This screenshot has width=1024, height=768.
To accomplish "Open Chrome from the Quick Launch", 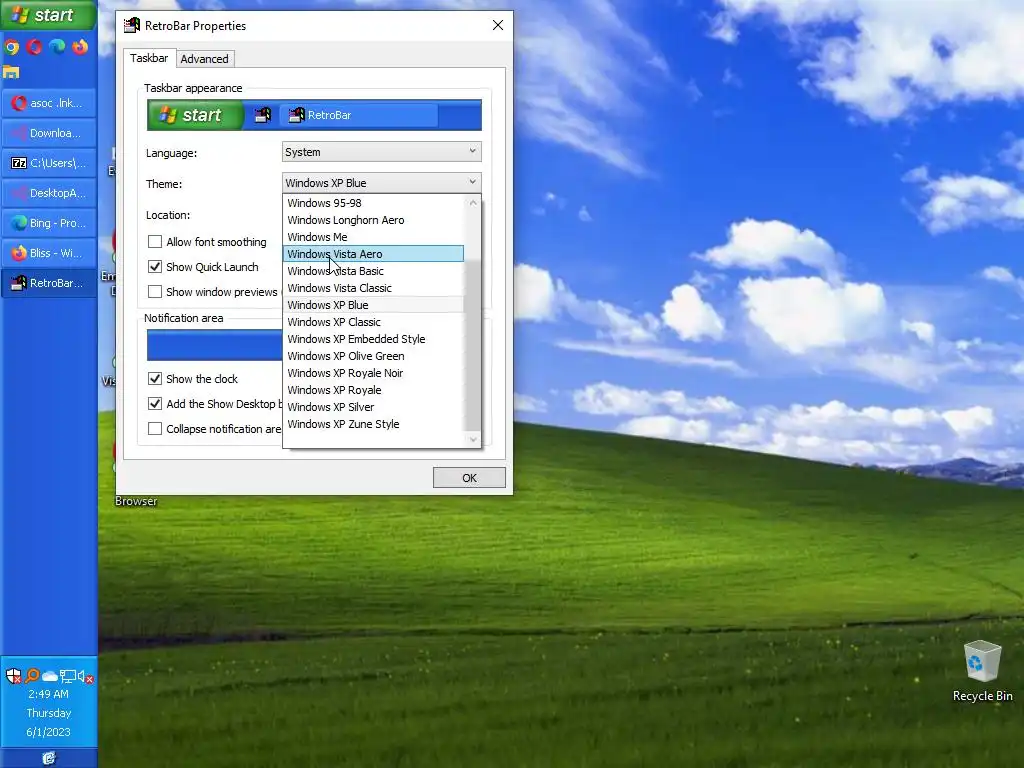I will point(12,47).
